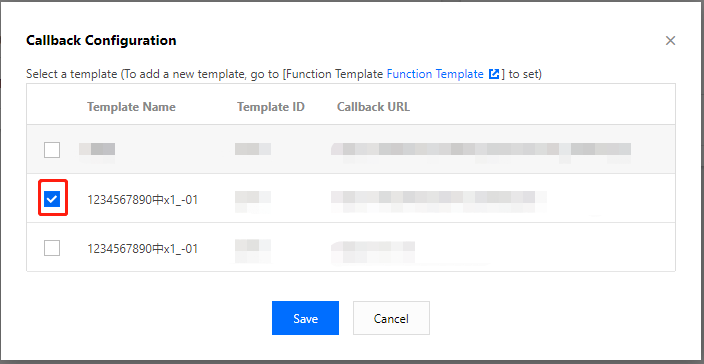The width and height of the screenshot is (704, 364).
Task: Click the blurred Template ID in the checked row
Action: point(253,201)
